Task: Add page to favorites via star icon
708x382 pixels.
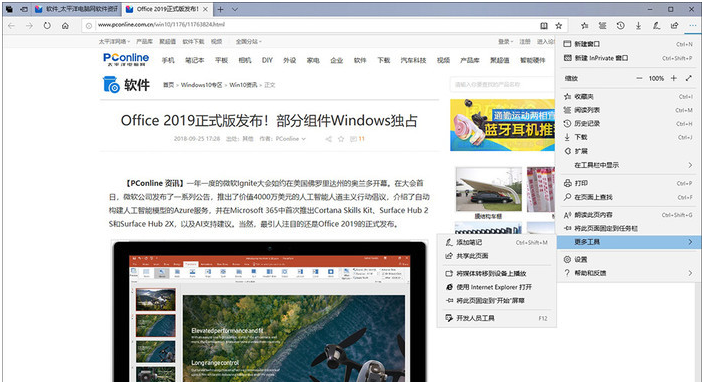Action: 559,26
